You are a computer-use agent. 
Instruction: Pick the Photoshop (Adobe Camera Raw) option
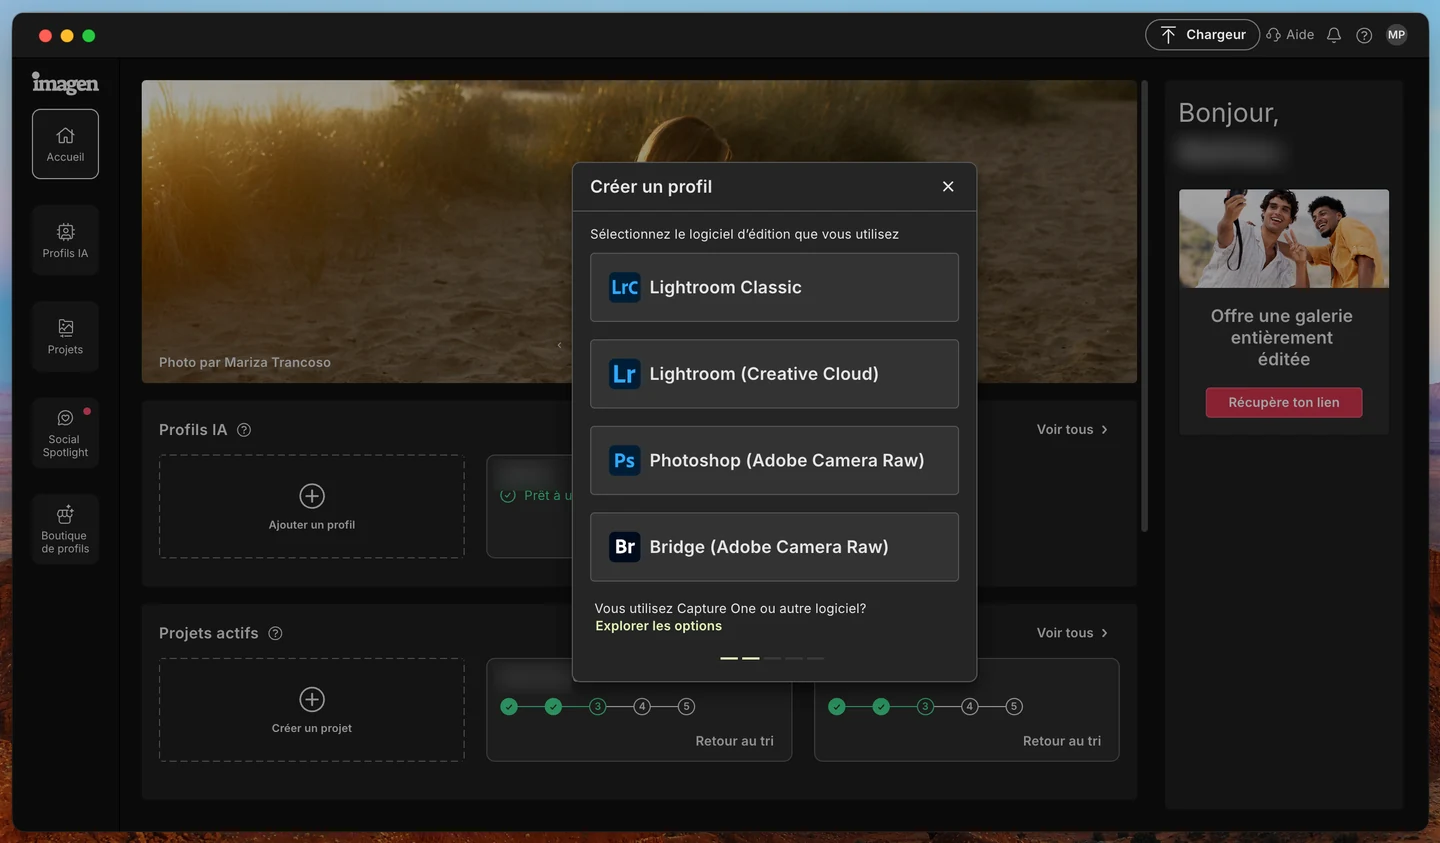[x=774, y=460]
